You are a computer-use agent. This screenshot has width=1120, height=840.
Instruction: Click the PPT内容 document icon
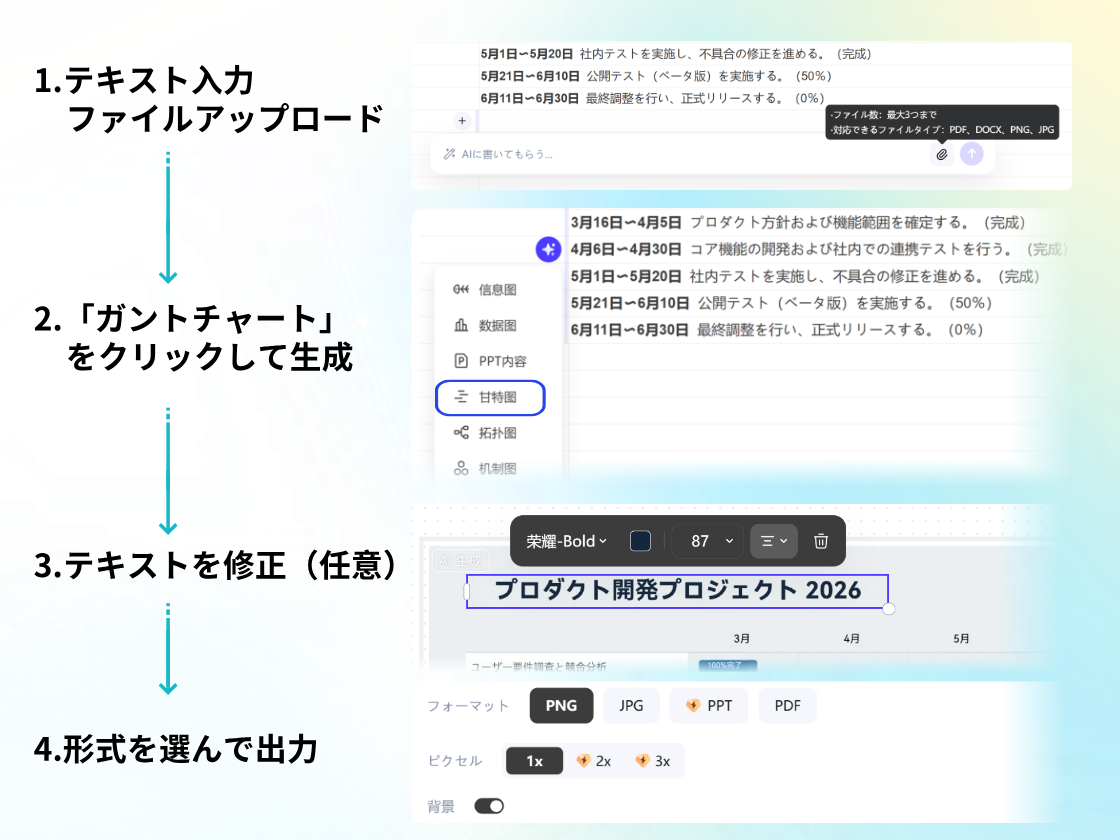(462, 360)
